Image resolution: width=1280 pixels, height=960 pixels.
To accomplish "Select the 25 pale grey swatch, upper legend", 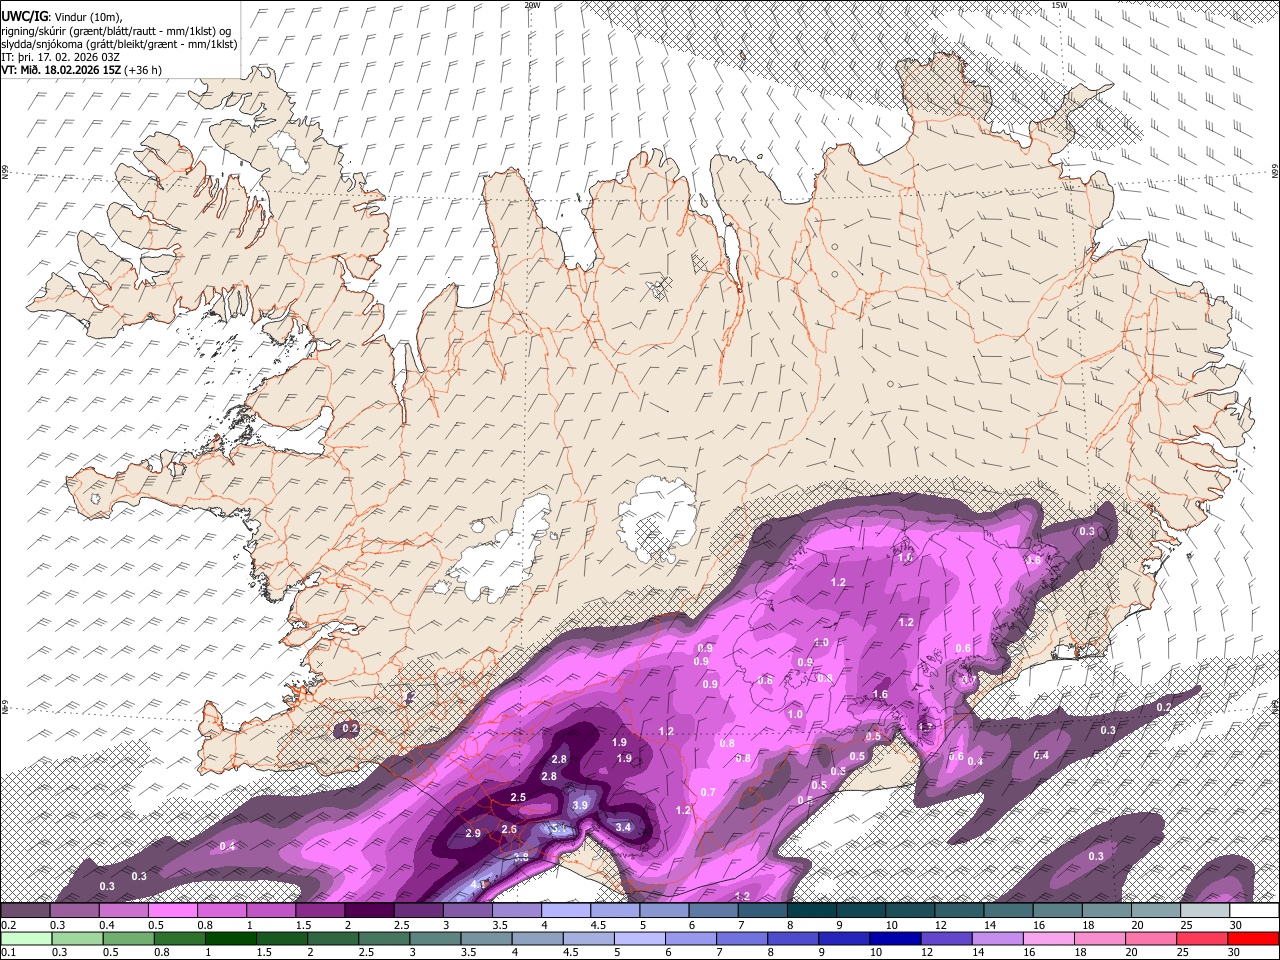I will (x=1206, y=910).
